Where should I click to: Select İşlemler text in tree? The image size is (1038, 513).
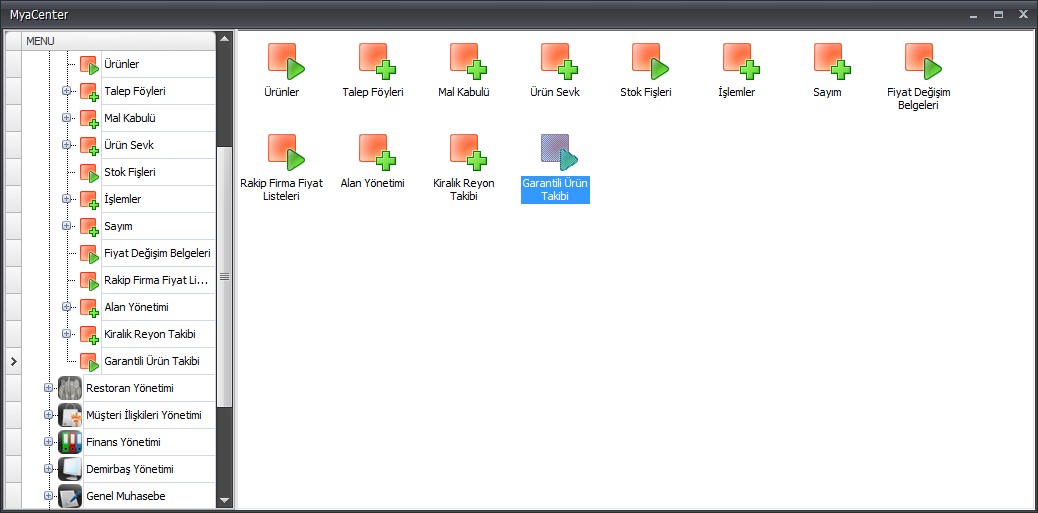122,199
